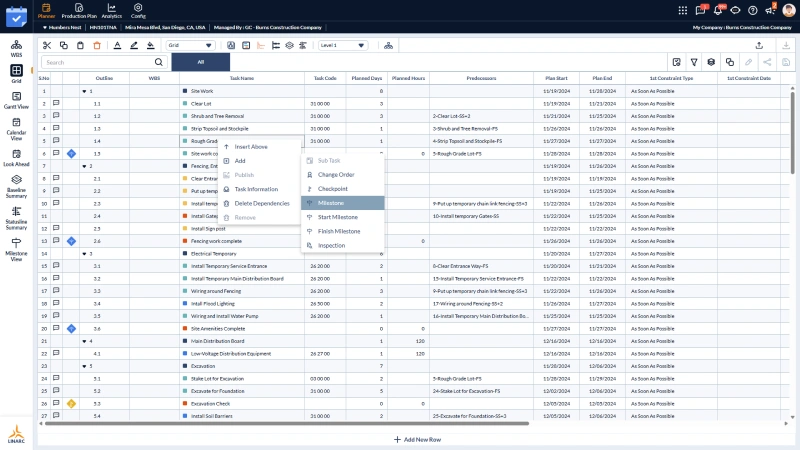Click the upload/export icon
Image resolution: width=800 pixels, height=450 pixels.
point(759,45)
